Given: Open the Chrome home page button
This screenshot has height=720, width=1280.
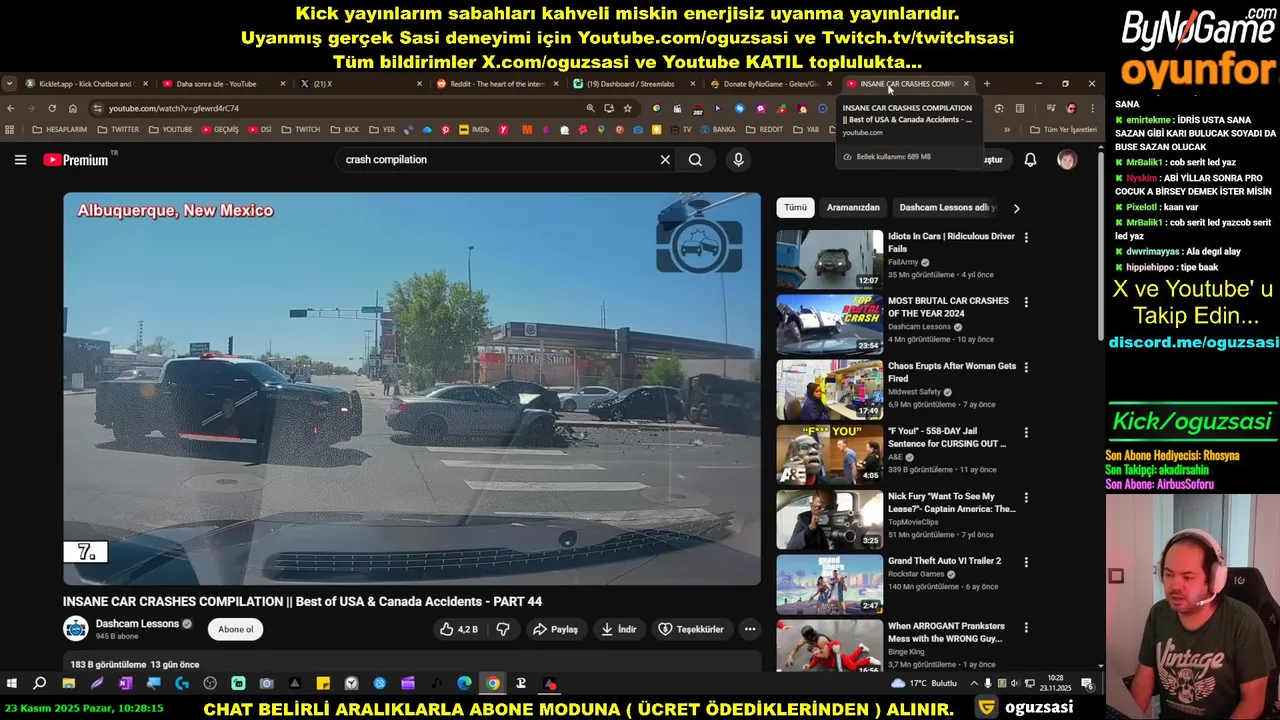Looking at the screenshot, I should point(73,108).
